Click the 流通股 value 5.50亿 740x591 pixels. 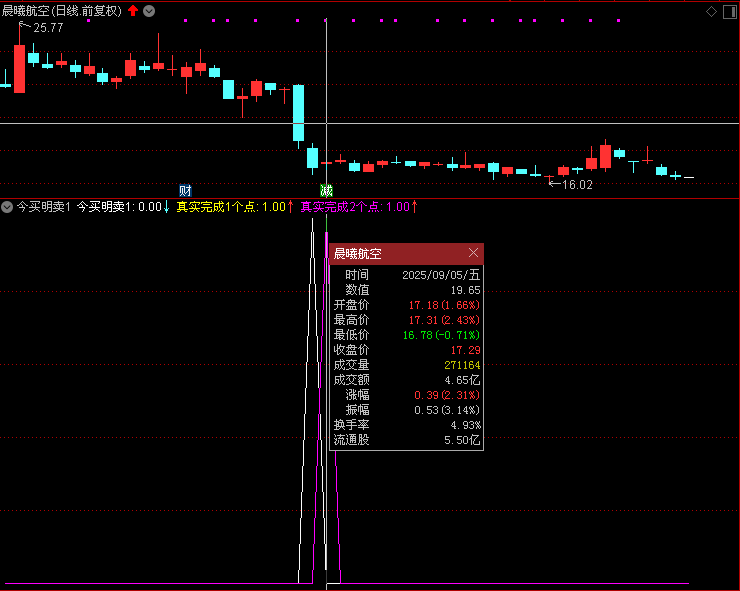point(462,440)
